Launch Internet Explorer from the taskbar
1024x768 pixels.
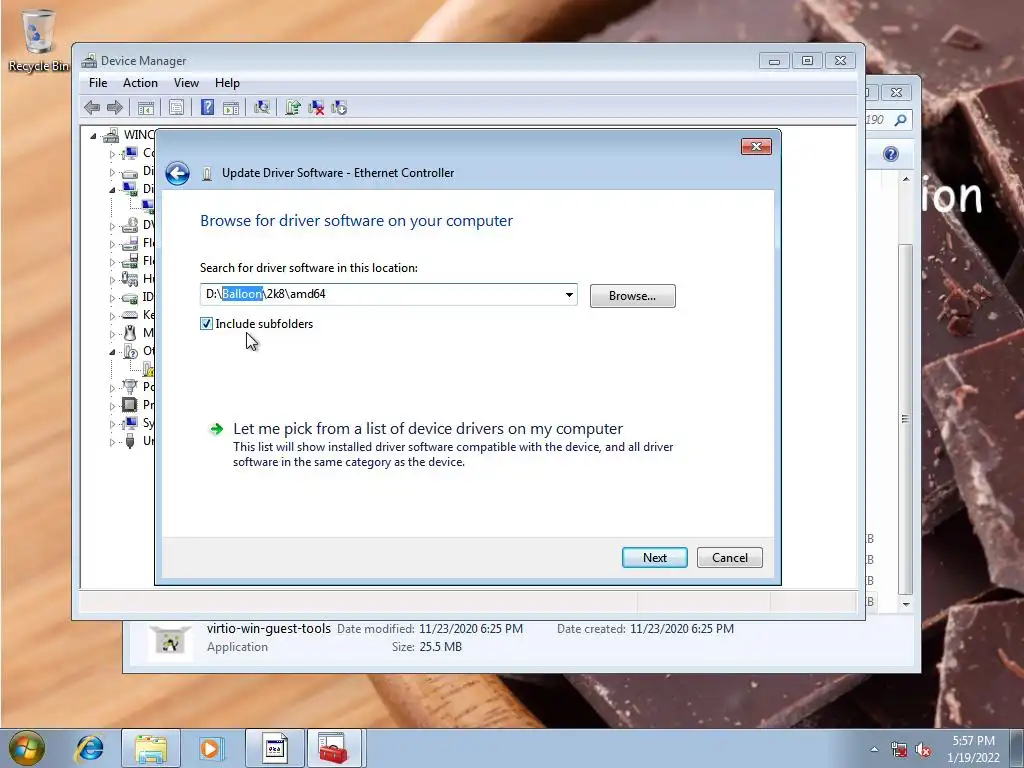(x=89, y=748)
